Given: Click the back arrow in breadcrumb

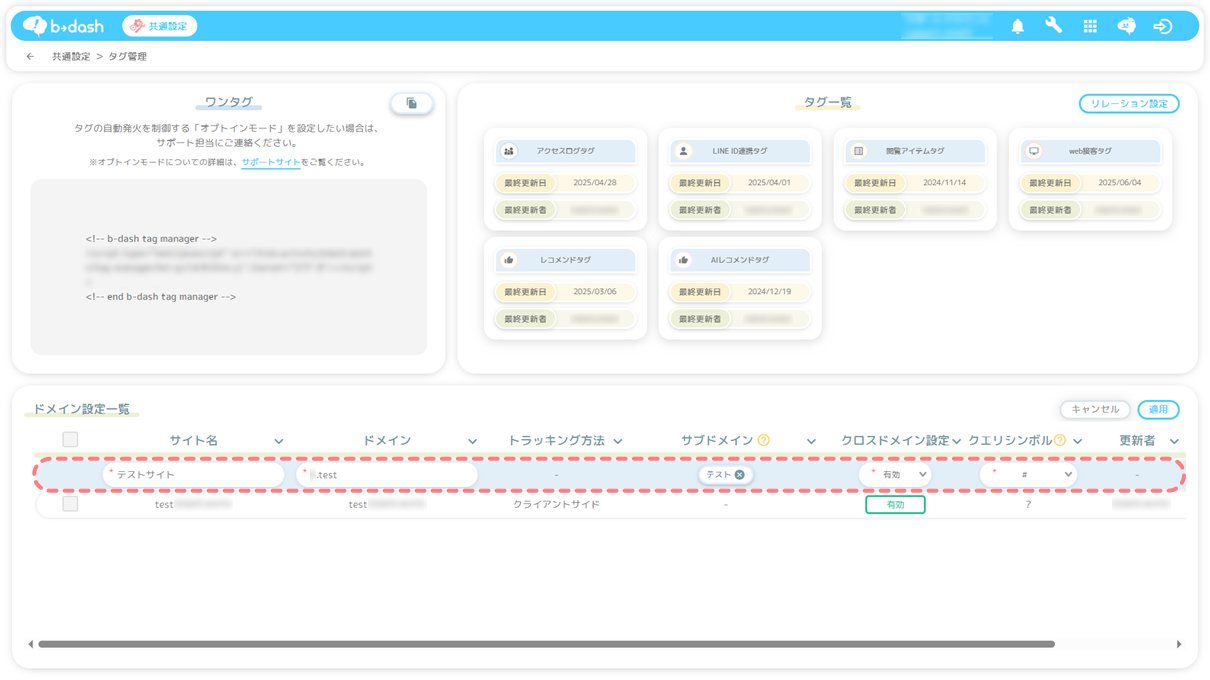Looking at the screenshot, I should tap(30, 57).
